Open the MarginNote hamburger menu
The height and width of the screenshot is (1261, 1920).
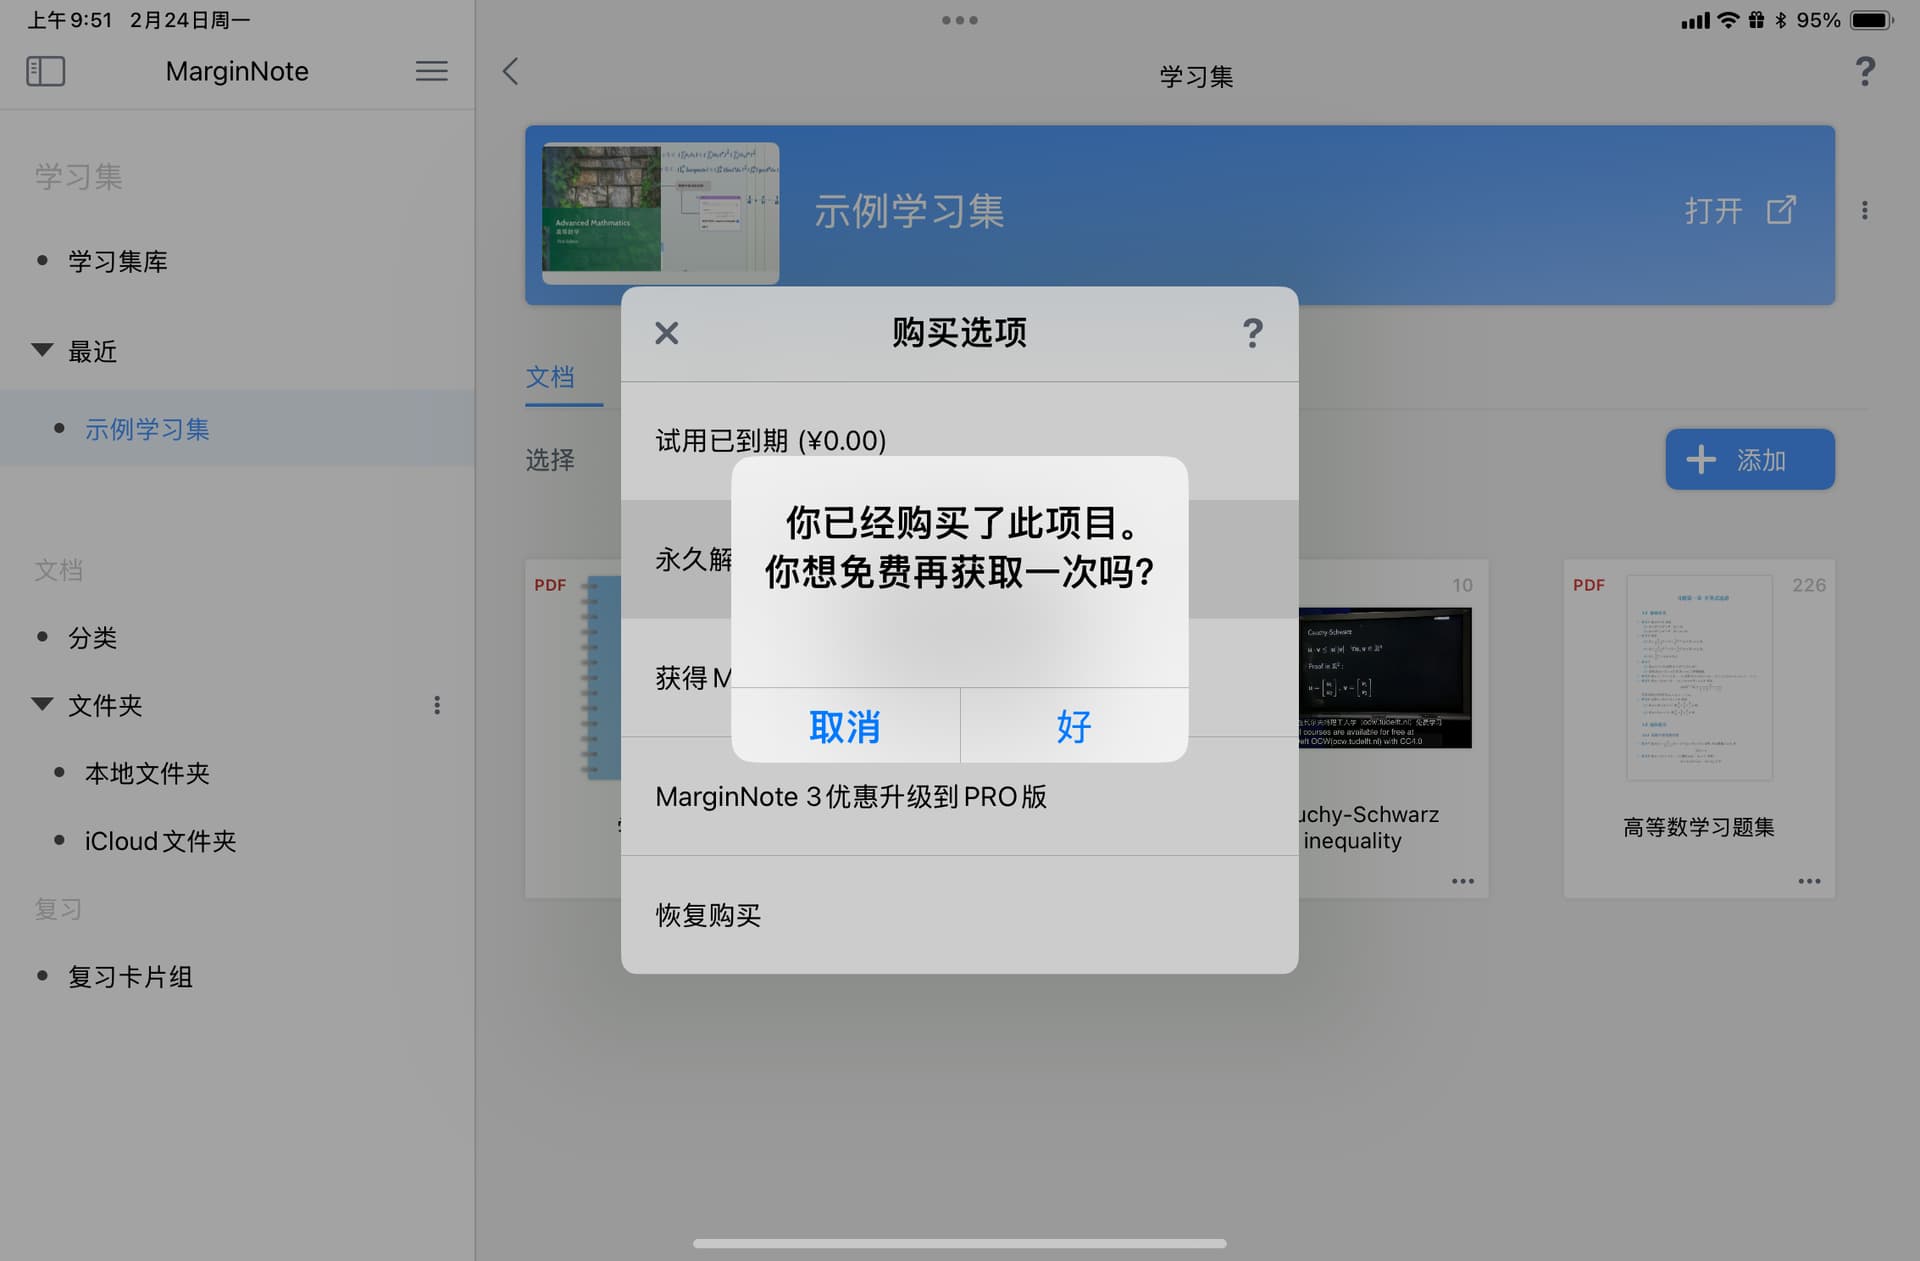431,71
